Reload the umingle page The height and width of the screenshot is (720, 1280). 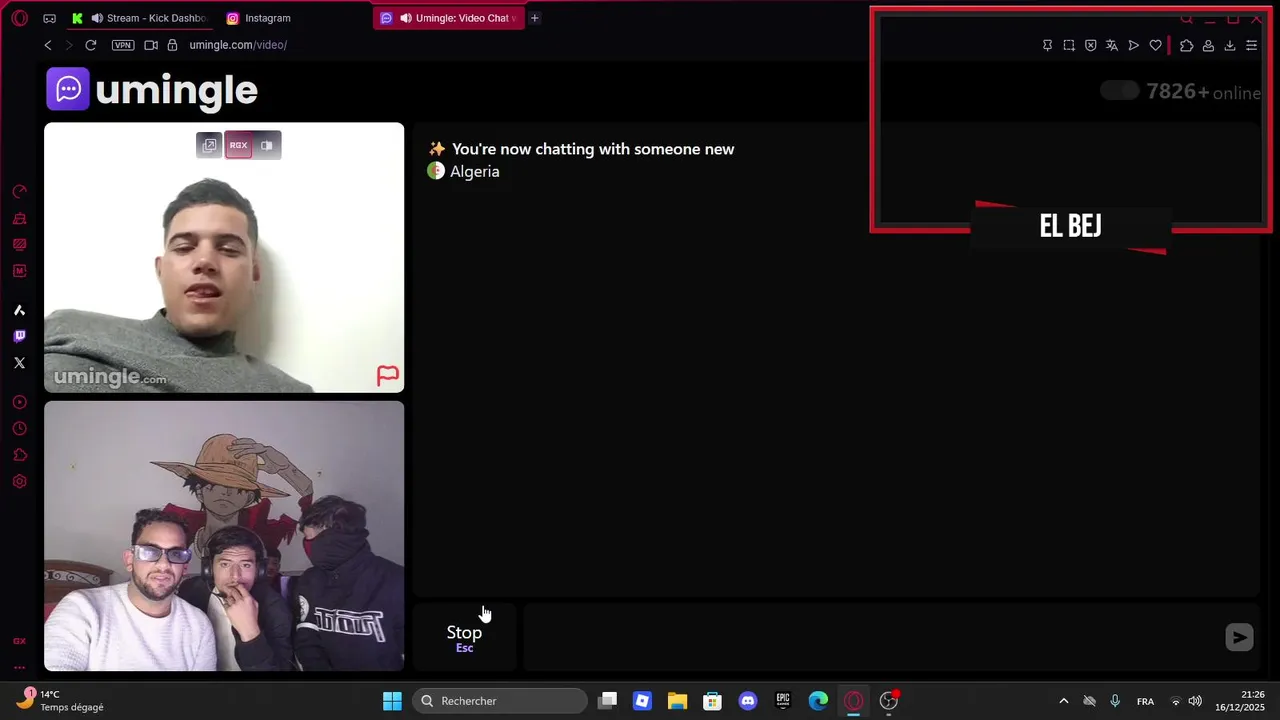coord(90,45)
